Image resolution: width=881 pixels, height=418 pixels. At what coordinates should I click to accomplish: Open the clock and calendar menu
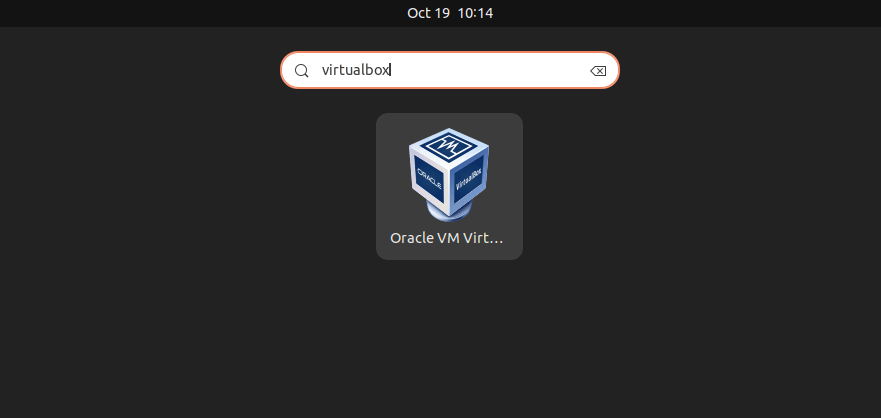(450, 13)
